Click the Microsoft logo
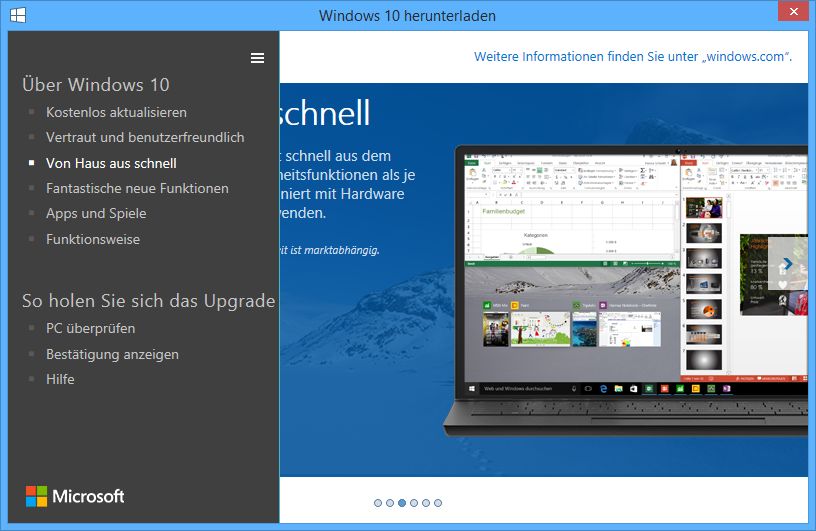Image resolution: width=816 pixels, height=531 pixels. 75,496
